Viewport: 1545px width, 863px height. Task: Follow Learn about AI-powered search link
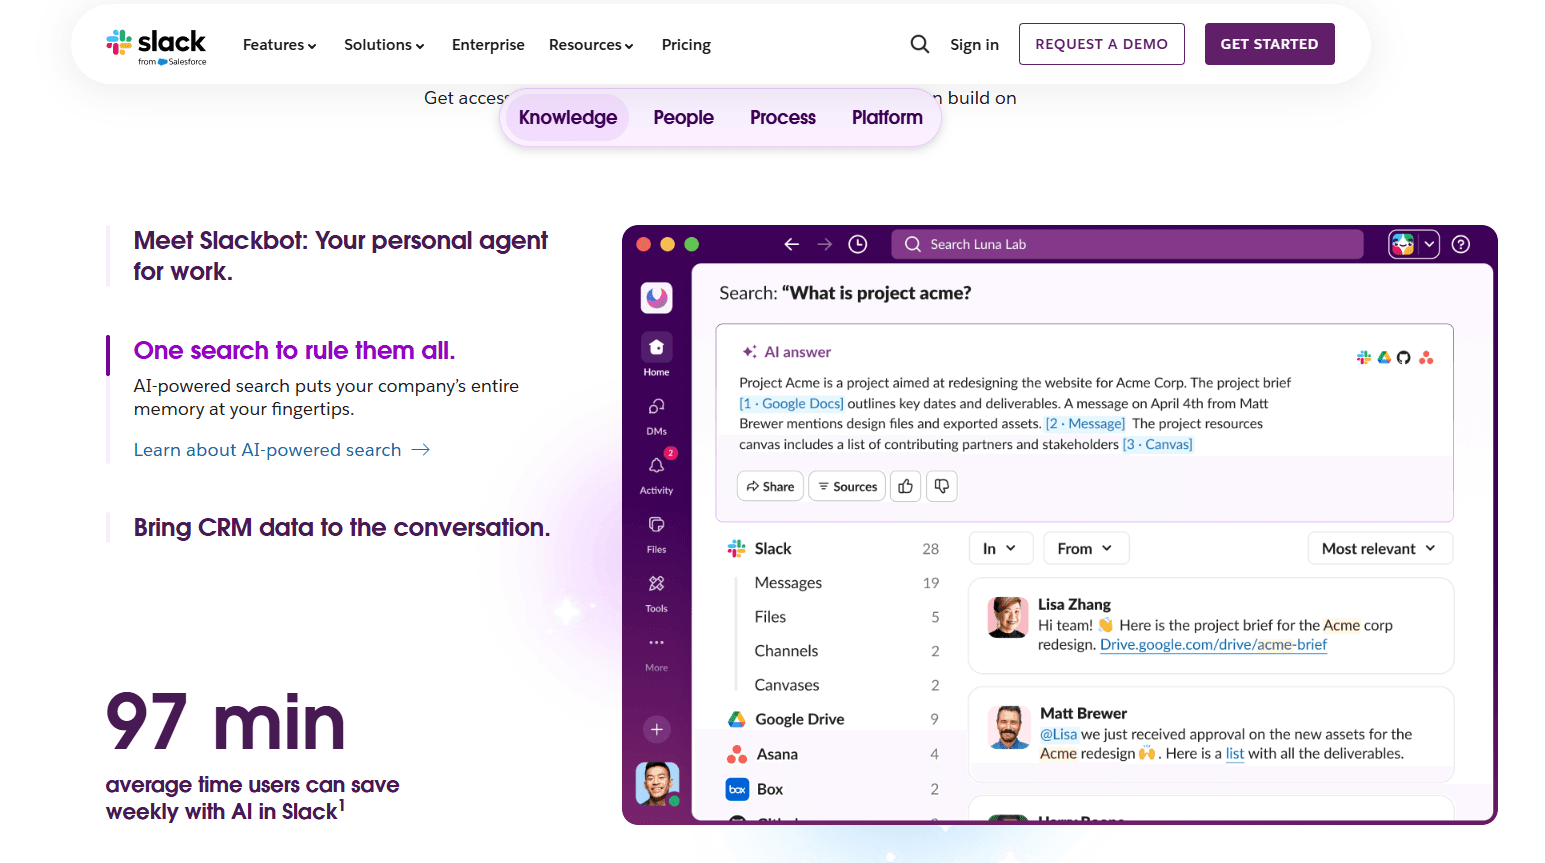click(x=282, y=450)
